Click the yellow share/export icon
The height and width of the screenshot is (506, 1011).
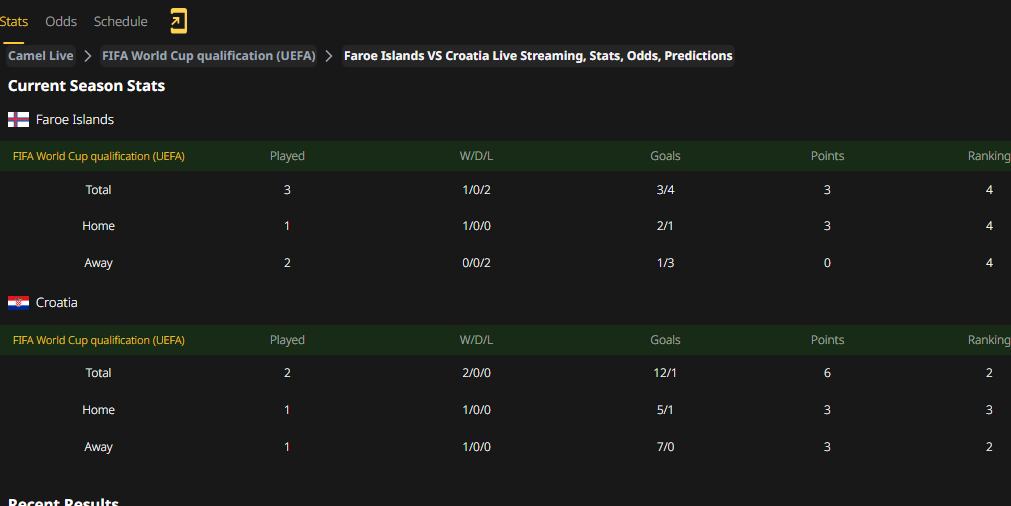pyautogui.click(x=179, y=21)
